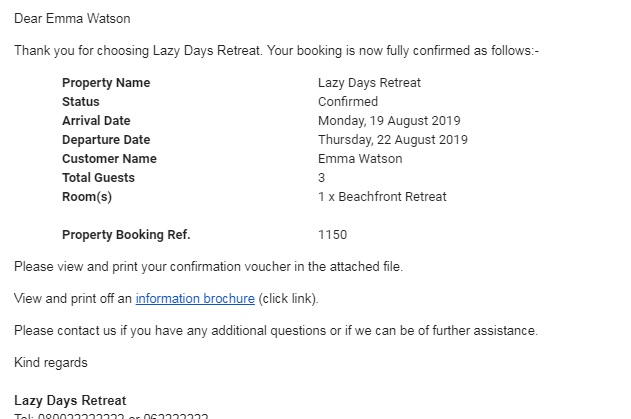
Task: Click the 'Room(s)' label
Action: coord(87,196)
